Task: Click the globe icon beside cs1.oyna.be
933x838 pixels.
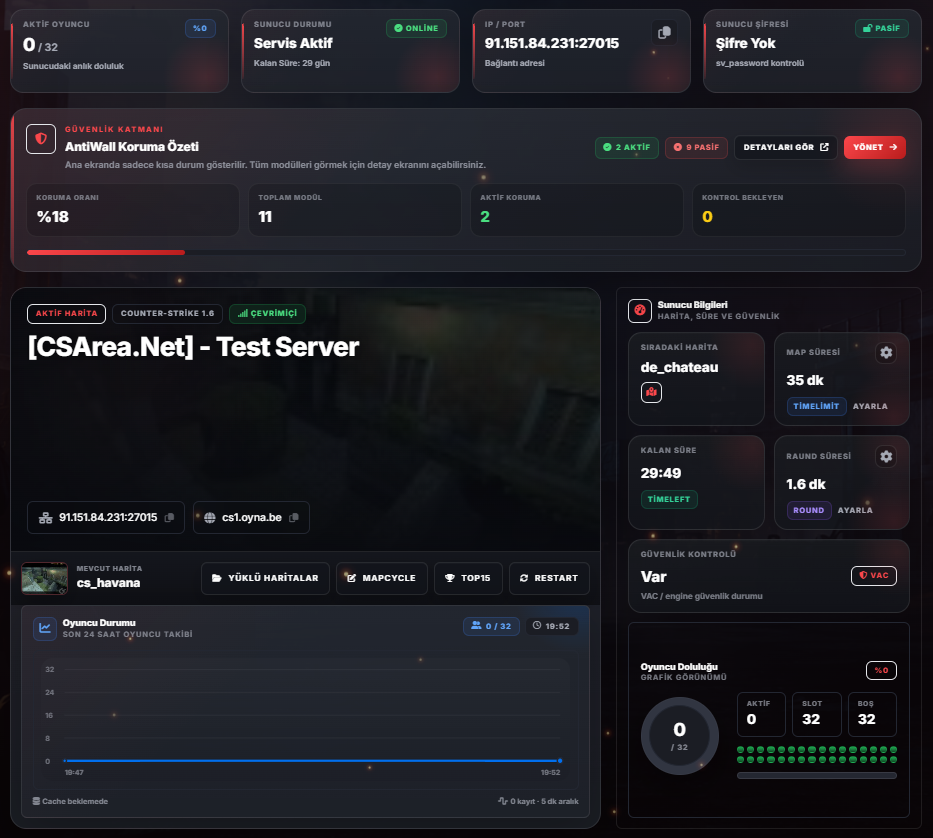Action: point(209,518)
